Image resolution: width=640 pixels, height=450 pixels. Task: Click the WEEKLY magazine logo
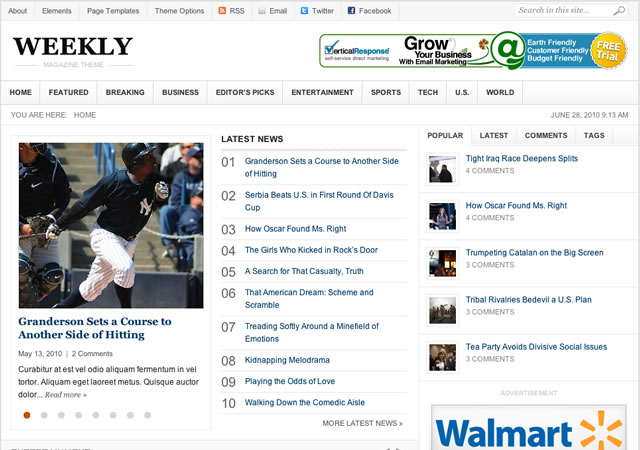point(73,47)
